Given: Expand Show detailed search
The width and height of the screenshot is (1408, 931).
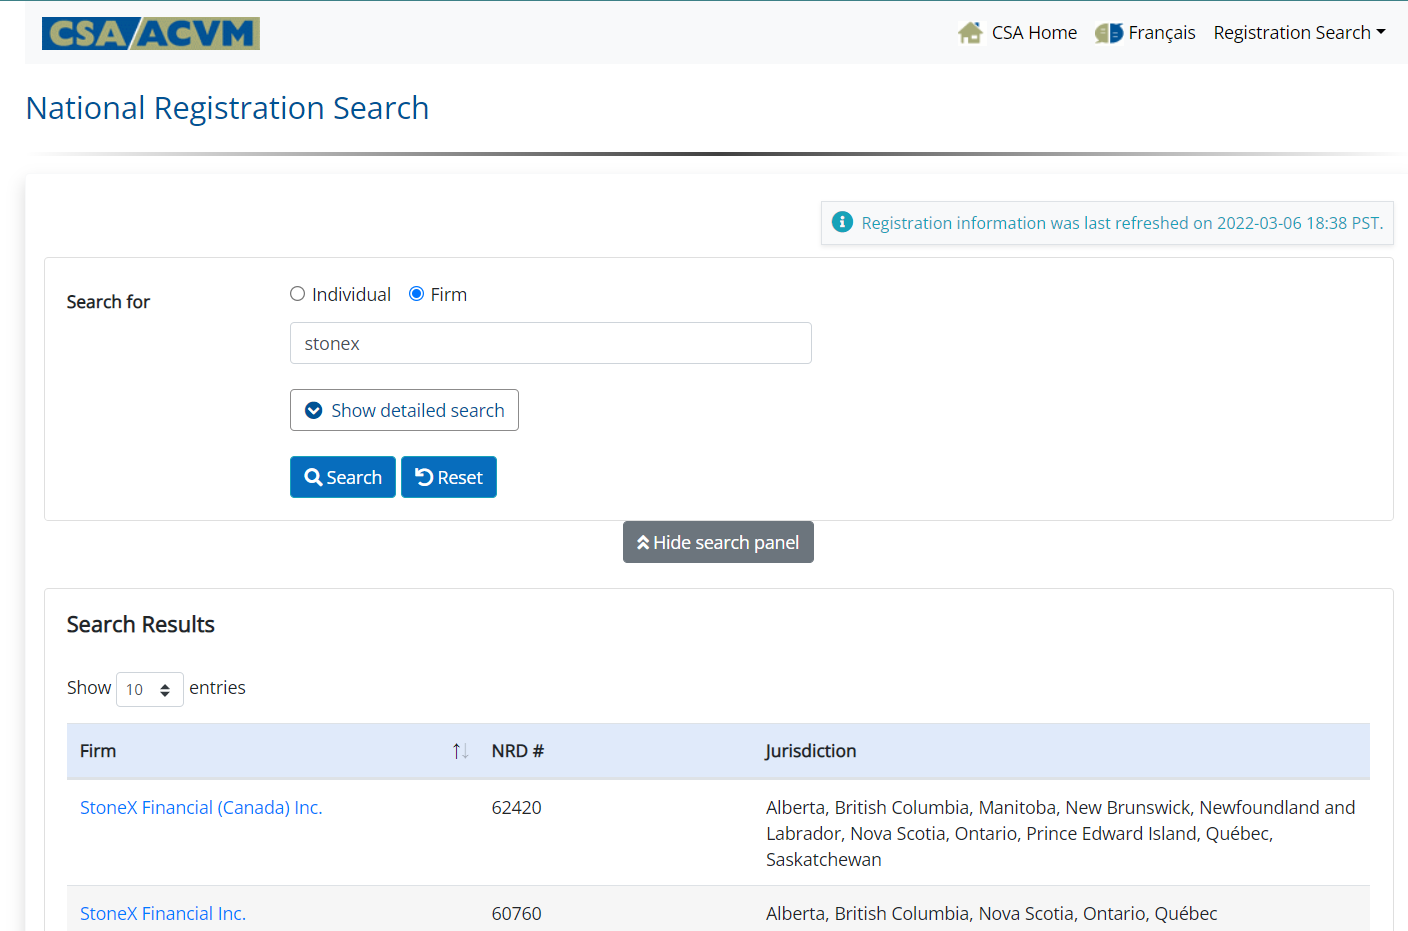Looking at the screenshot, I should click(404, 410).
